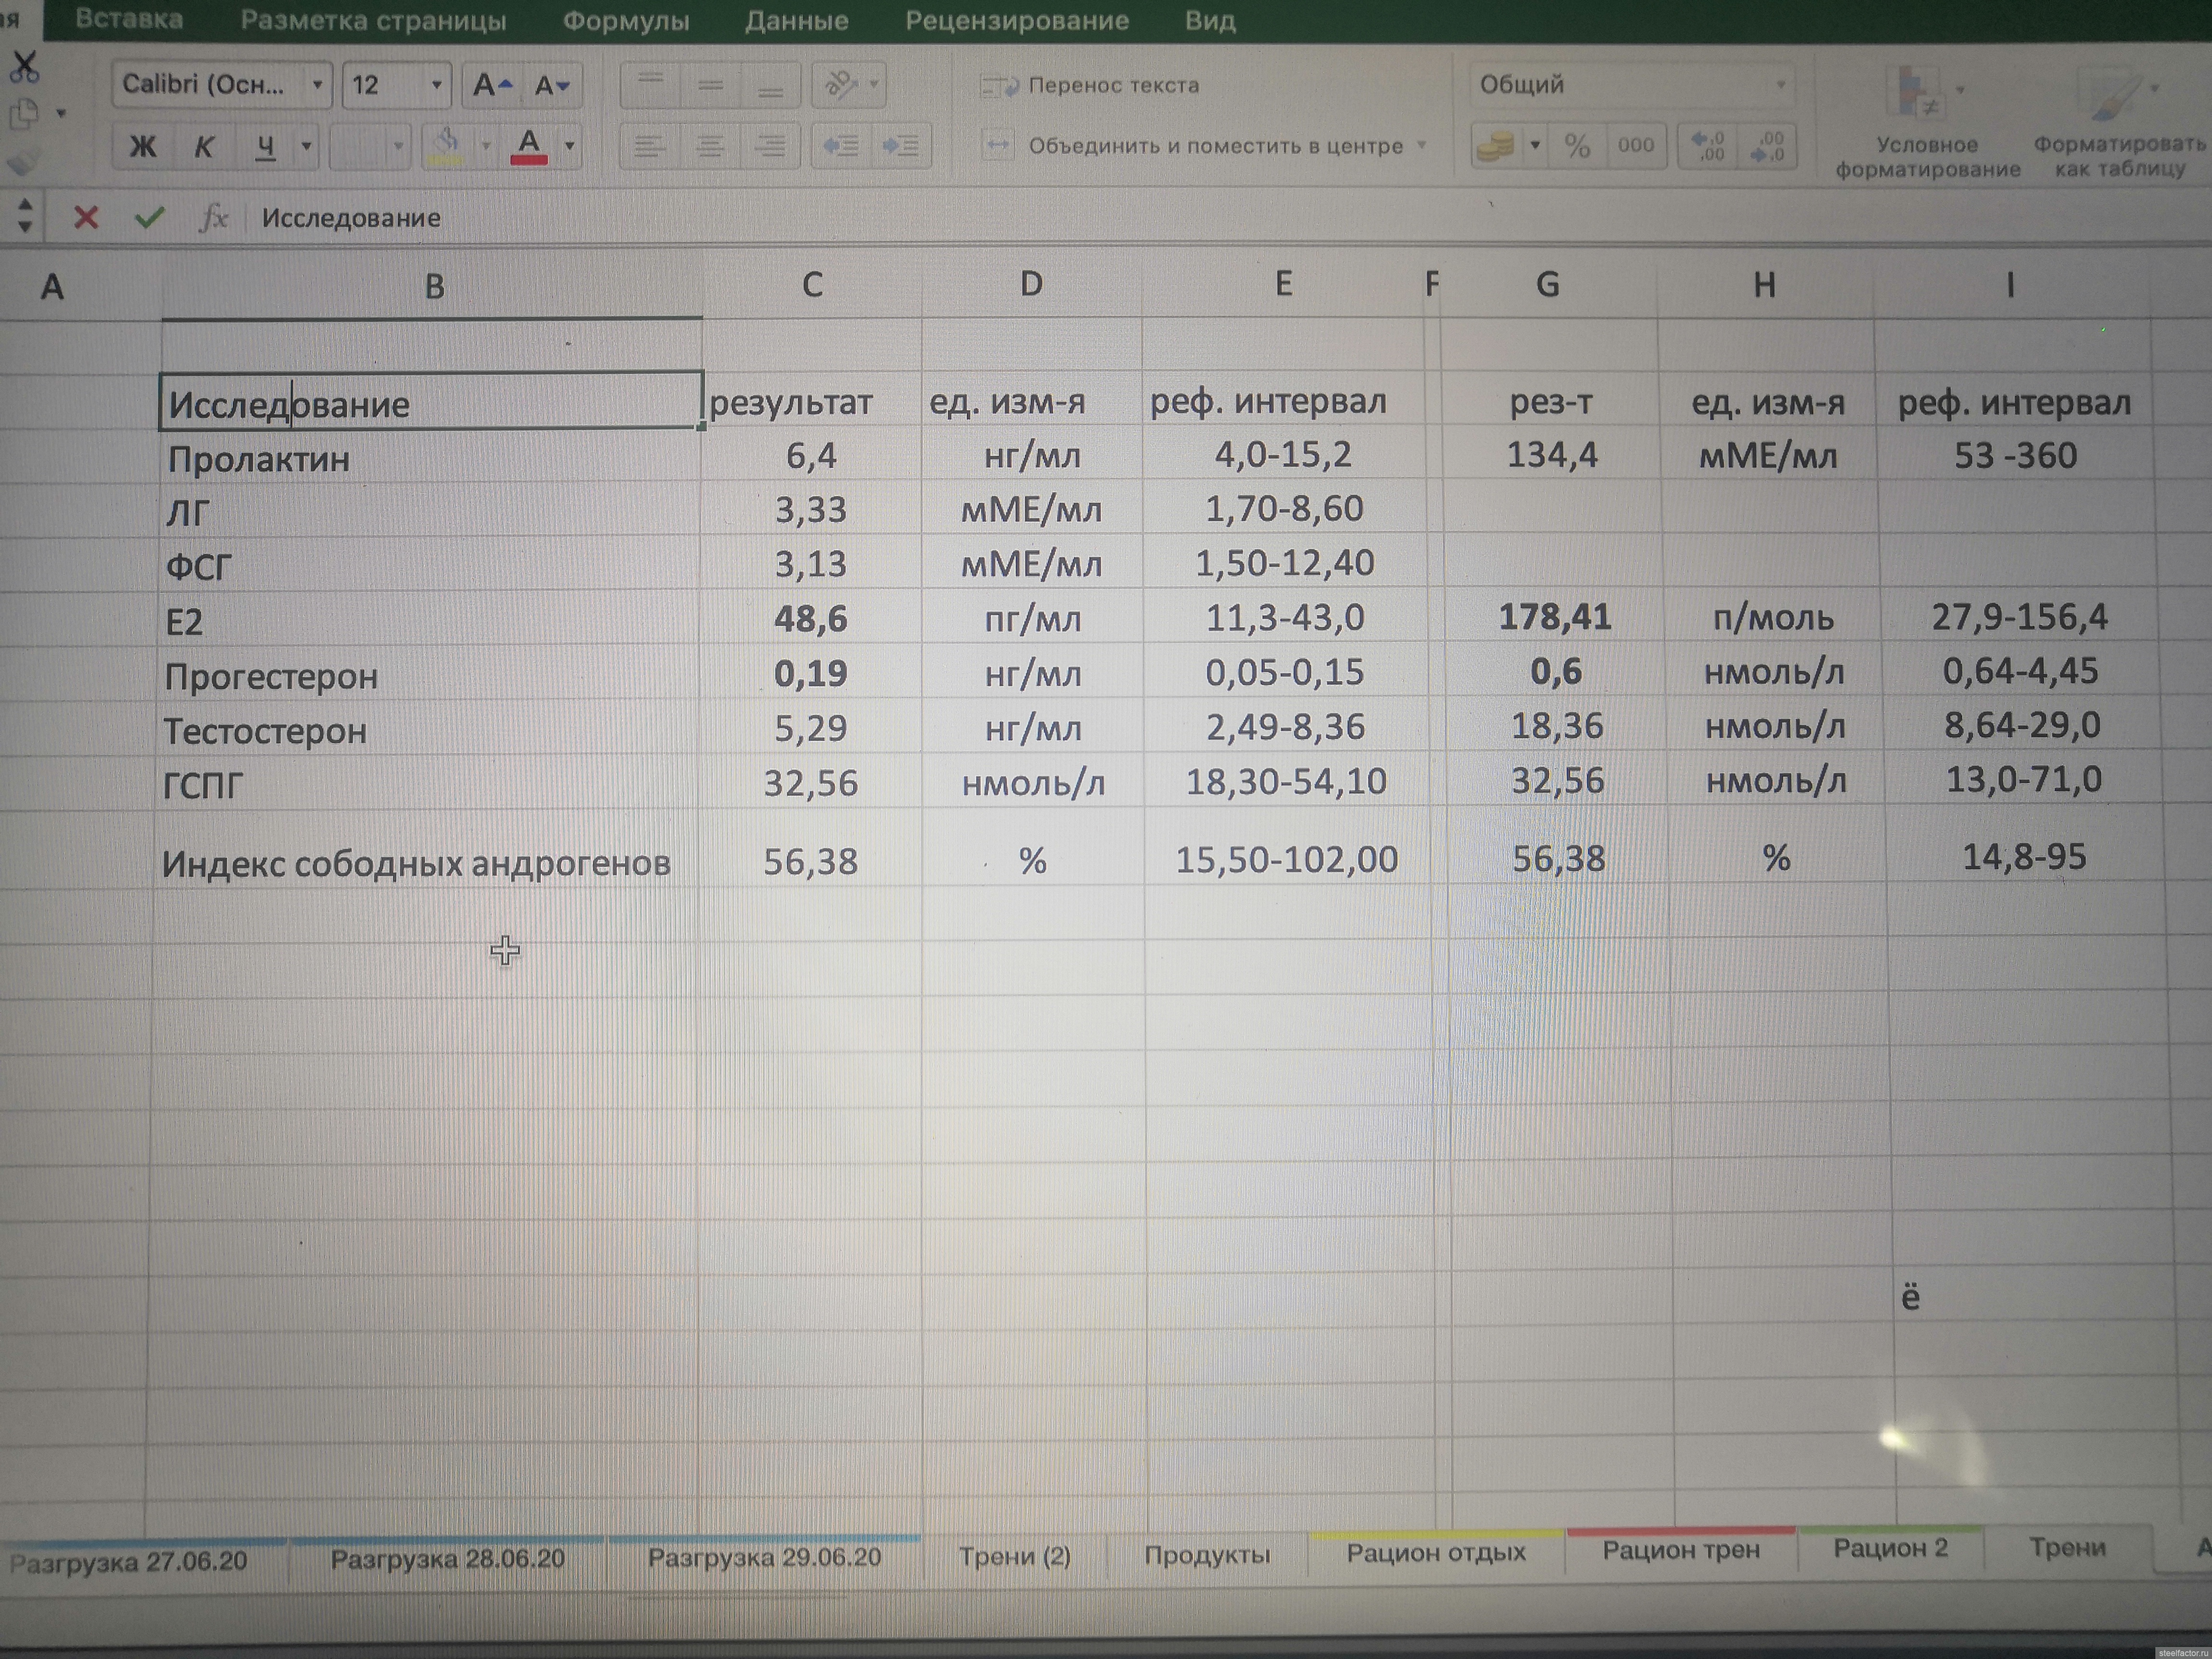Click the fx insert function icon
The image size is (2212, 1659).
(213, 217)
